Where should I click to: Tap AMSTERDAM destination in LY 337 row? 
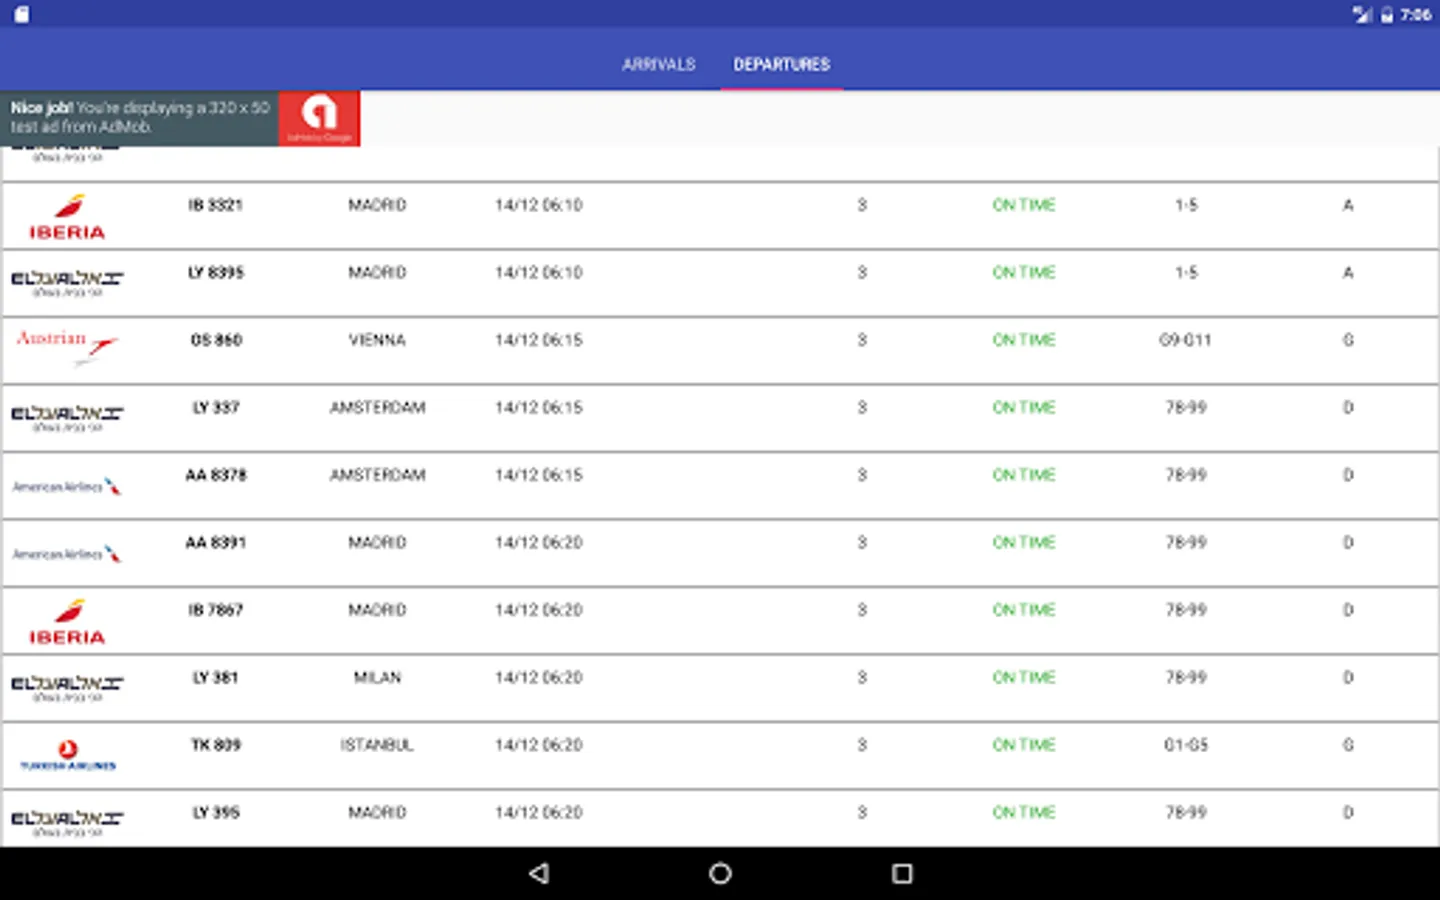377,407
